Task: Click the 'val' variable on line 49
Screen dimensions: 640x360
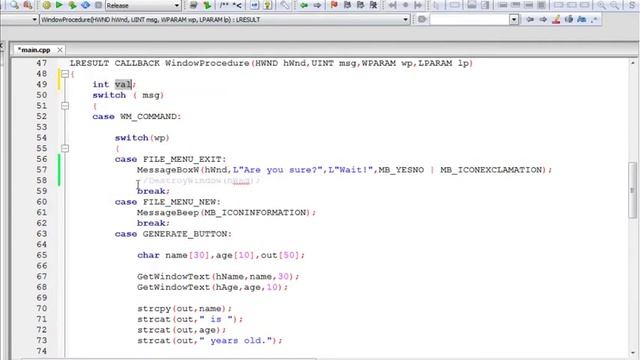Action: point(123,84)
